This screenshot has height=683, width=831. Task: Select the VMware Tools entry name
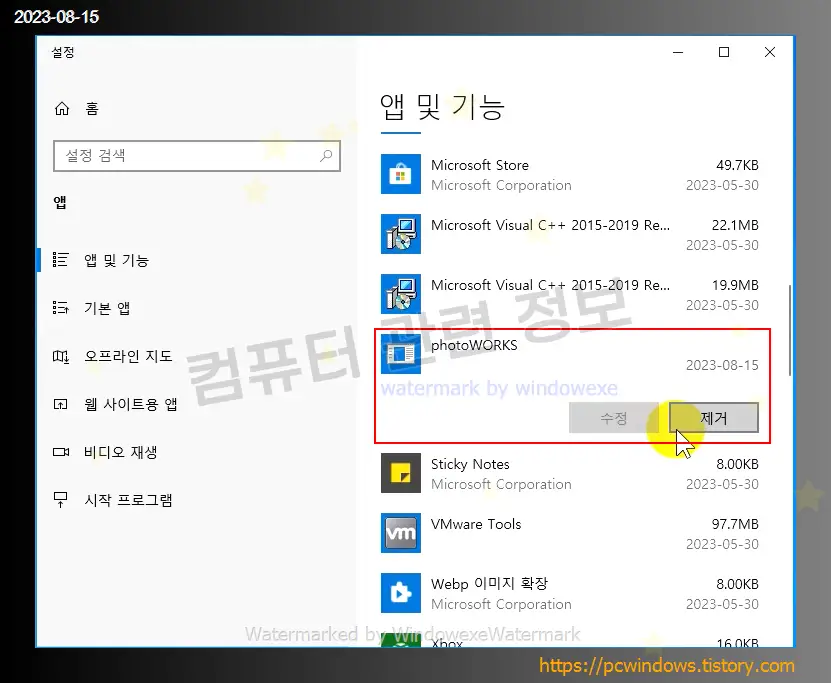tap(476, 524)
